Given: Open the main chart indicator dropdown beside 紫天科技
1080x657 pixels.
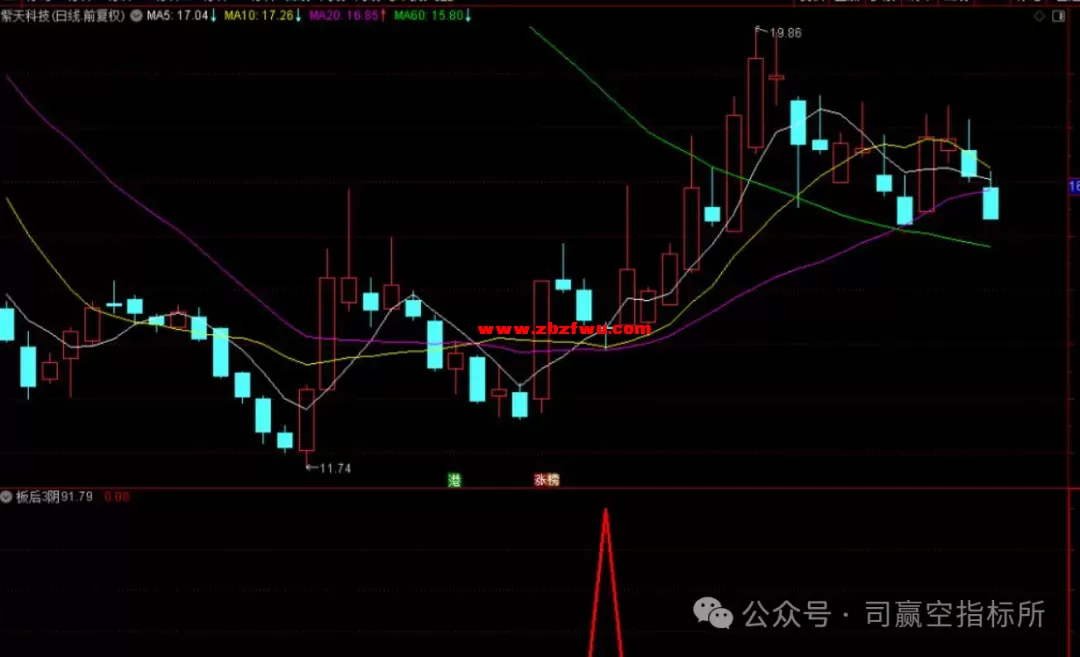Looking at the screenshot, I should click(136, 15).
